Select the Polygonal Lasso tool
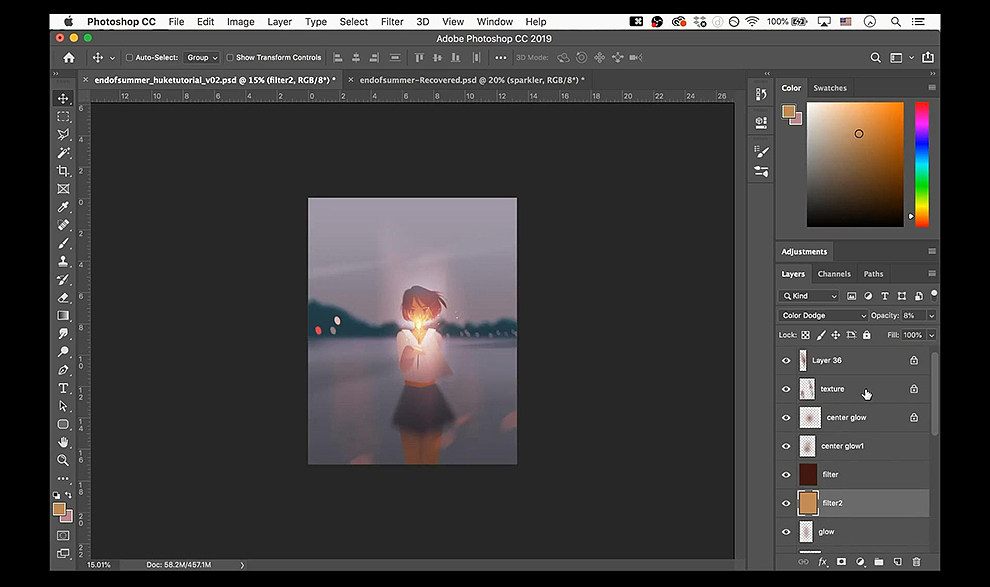This screenshot has height=587, width=990. coord(63,134)
